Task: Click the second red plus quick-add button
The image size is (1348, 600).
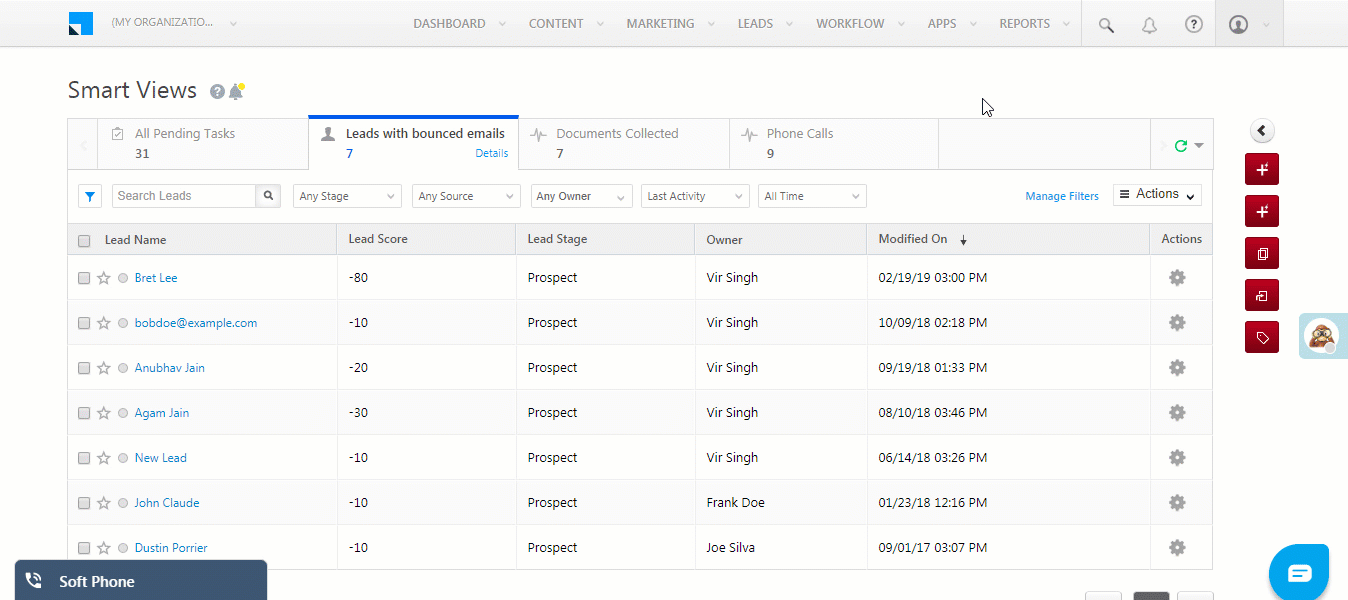Action: [1262, 212]
